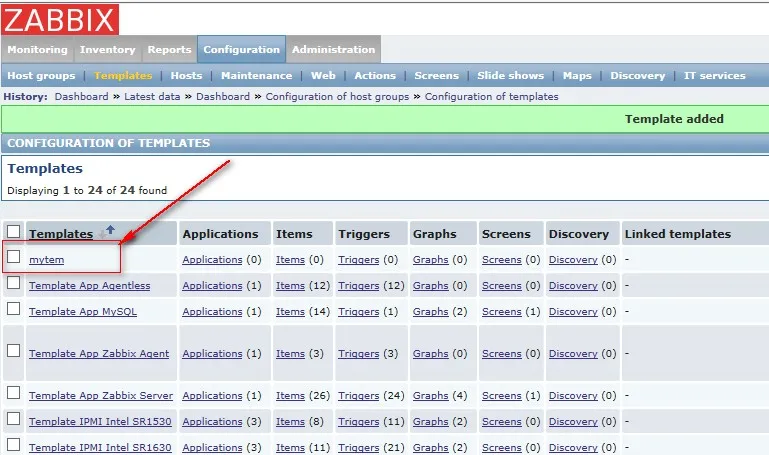Tick the checkbox for Template IPMI Intel SR1630
The image size is (769, 455).
(14, 445)
